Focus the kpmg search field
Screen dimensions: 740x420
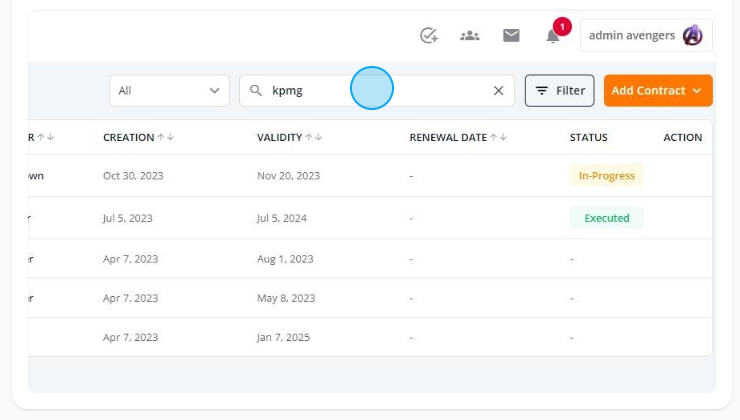377,91
